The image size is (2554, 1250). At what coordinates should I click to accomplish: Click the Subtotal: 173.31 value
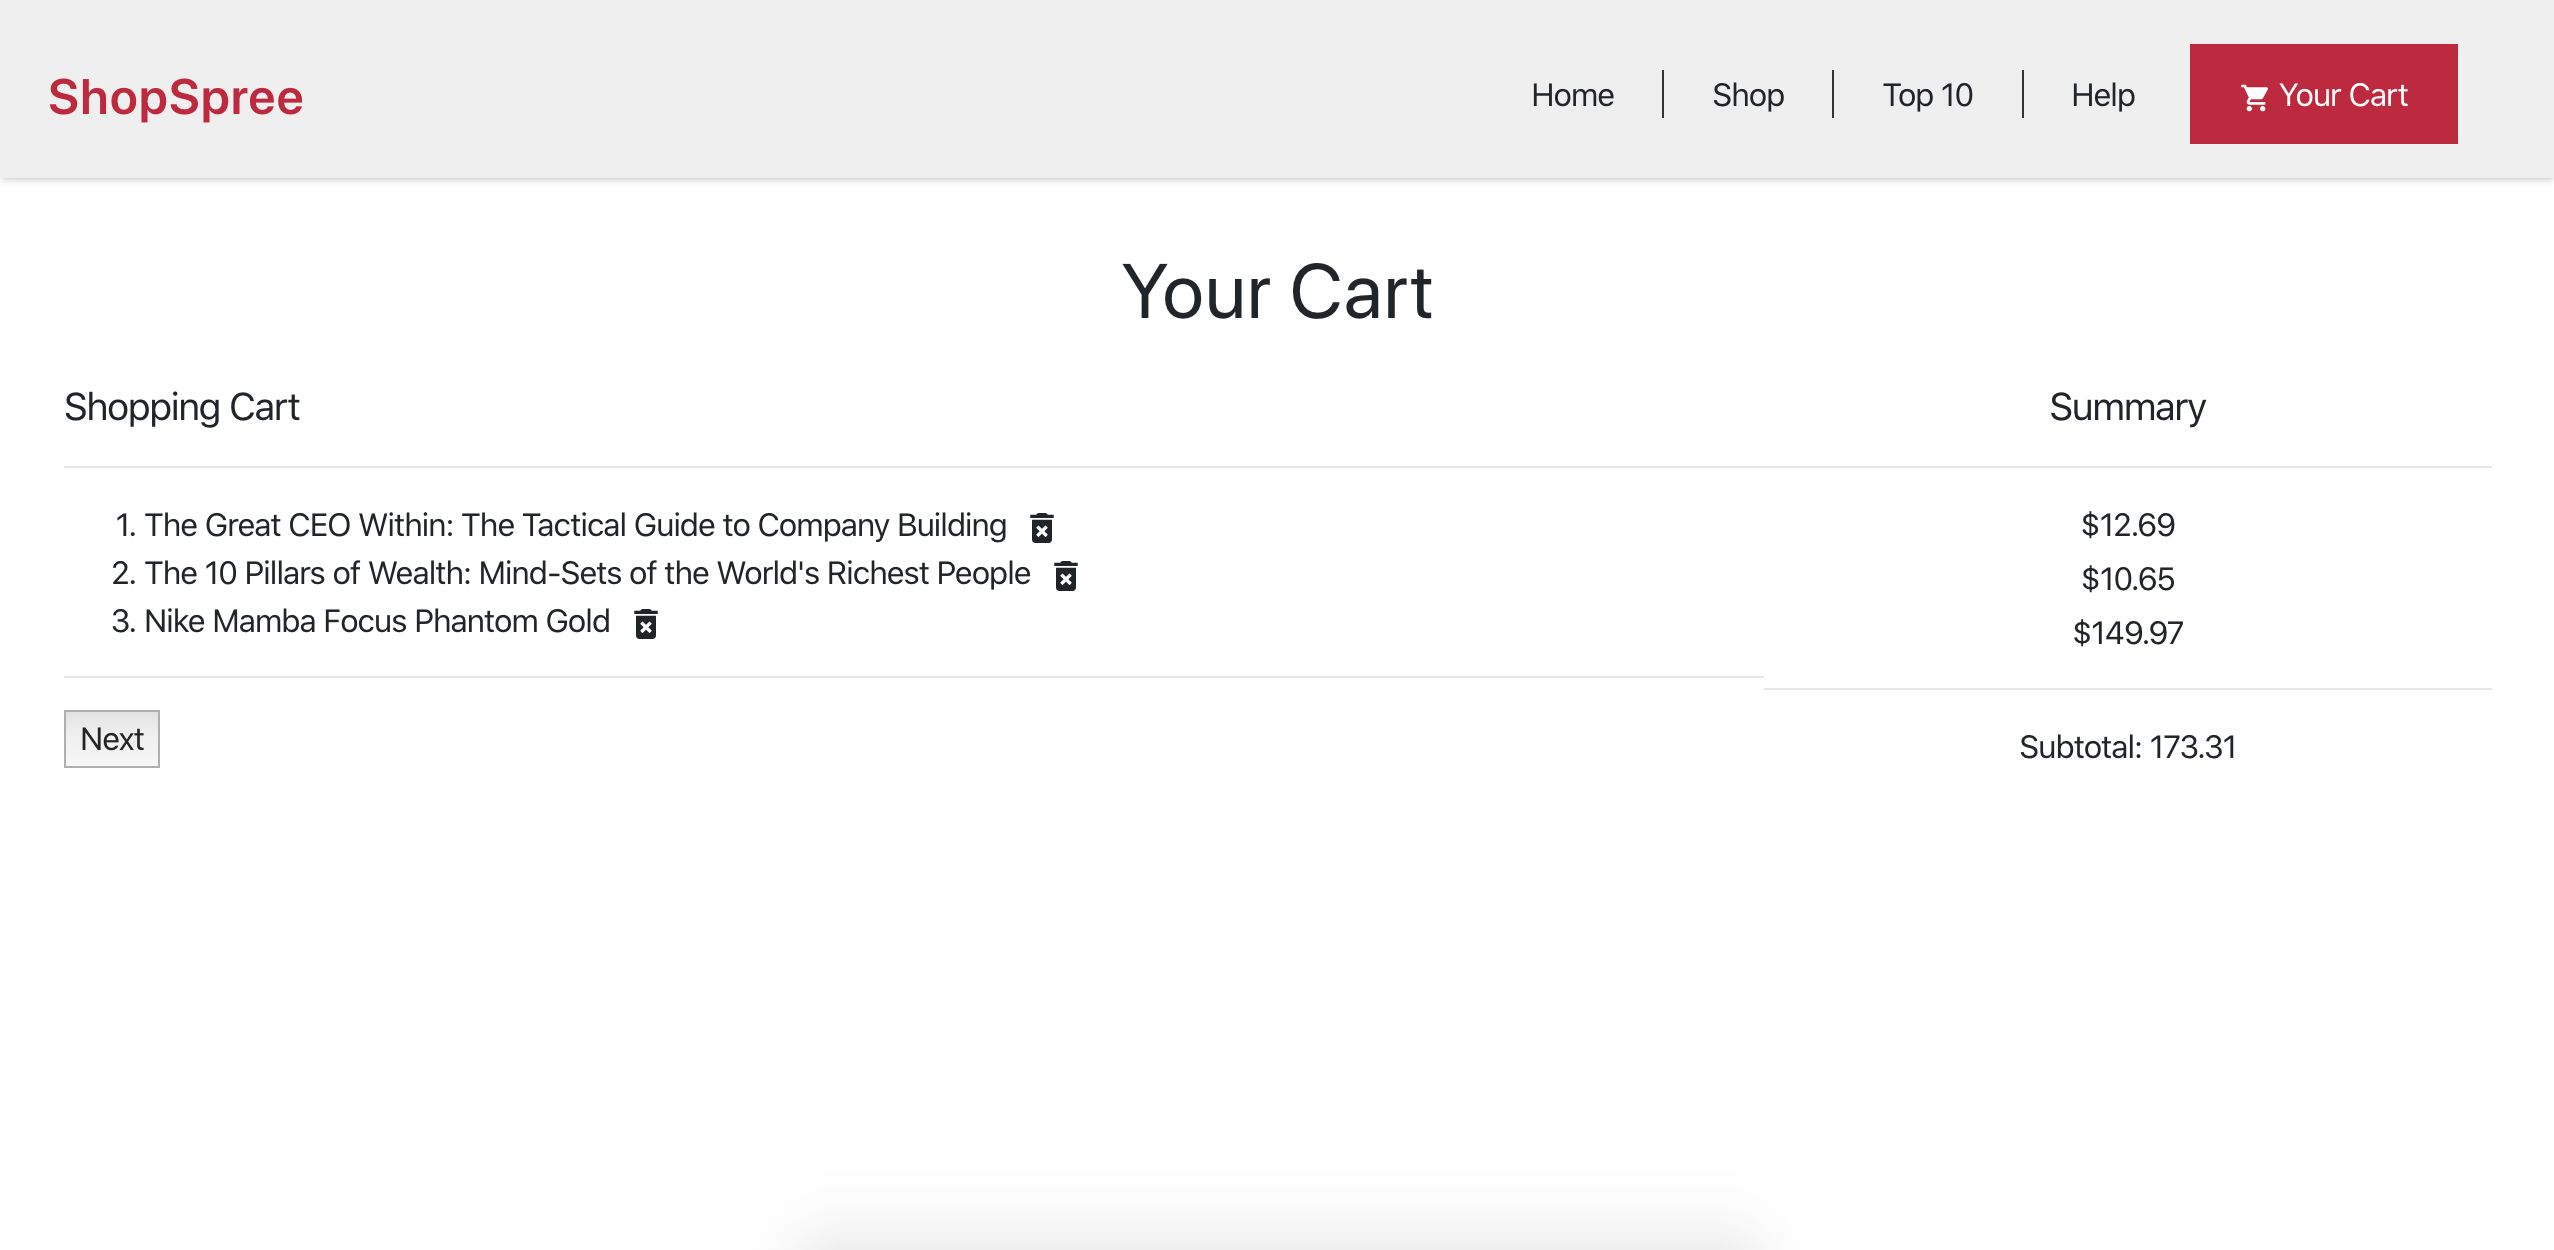click(x=2128, y=747)
